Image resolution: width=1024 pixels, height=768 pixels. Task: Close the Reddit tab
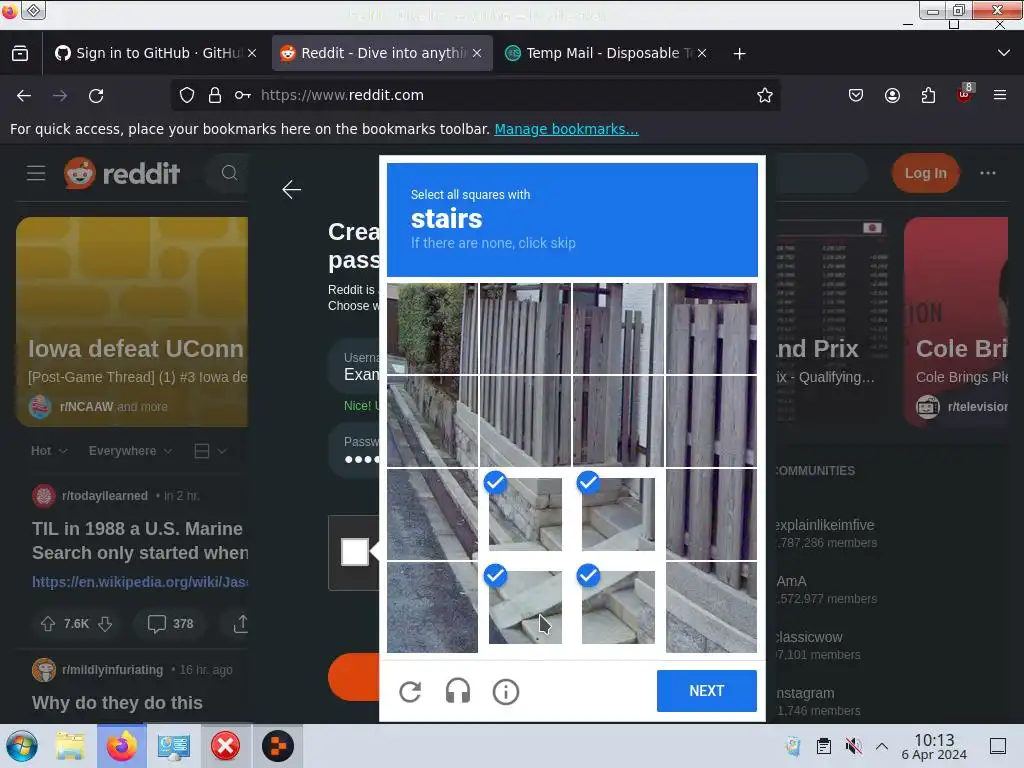477,53
